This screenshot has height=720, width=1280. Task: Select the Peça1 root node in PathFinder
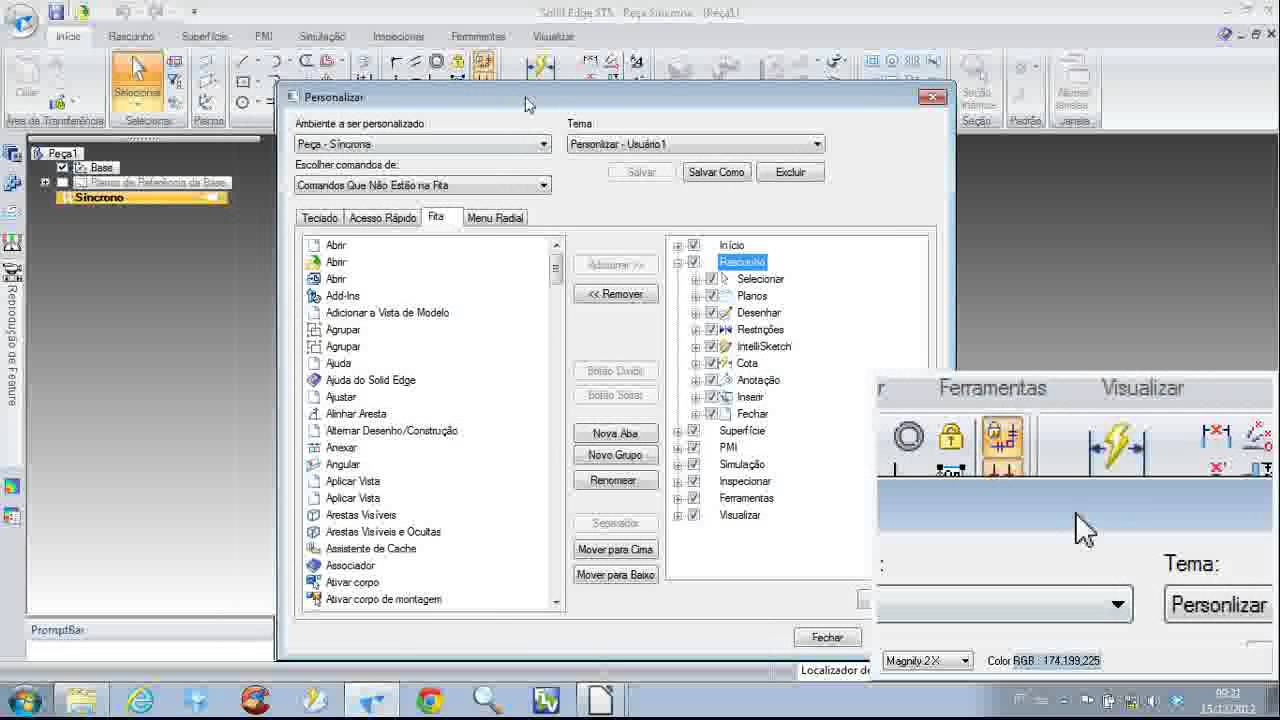pyautogui.click(x=62, y=153)
